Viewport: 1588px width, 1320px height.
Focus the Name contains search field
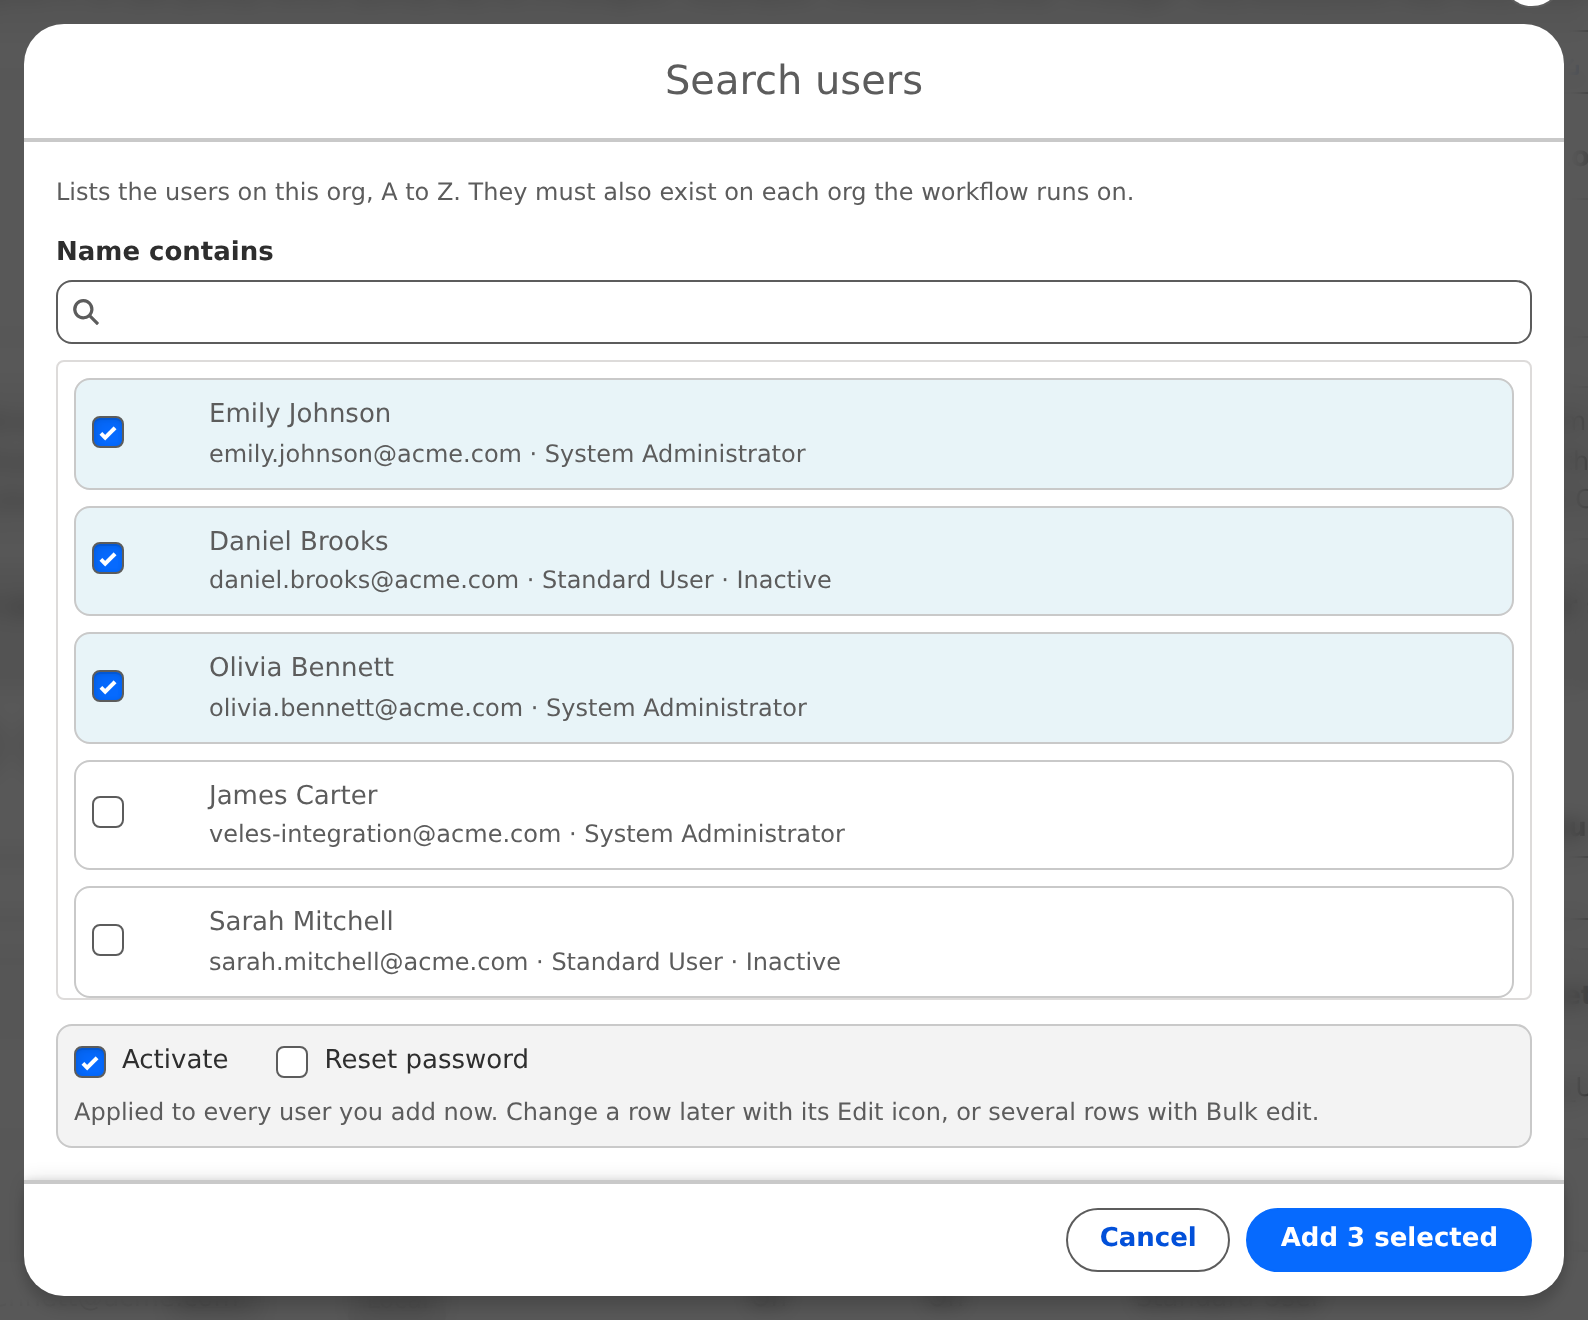794,312
